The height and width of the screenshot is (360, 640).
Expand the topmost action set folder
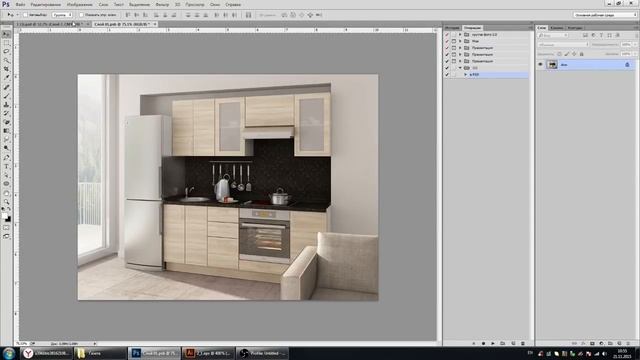point(460,35)
